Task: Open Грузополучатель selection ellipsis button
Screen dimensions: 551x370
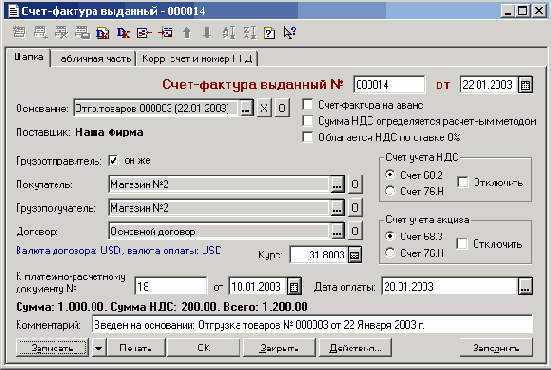Action: [x=337, y=208]
